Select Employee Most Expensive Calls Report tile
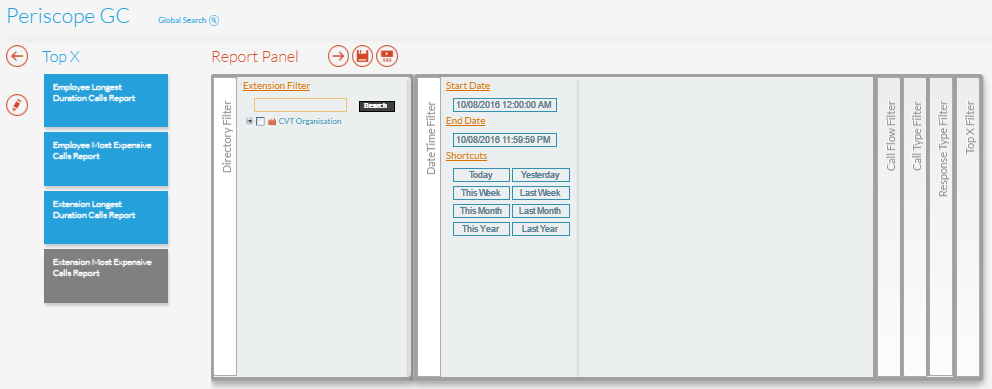Image resolution: width=992 pixels, height=389 pixels. 106,159
